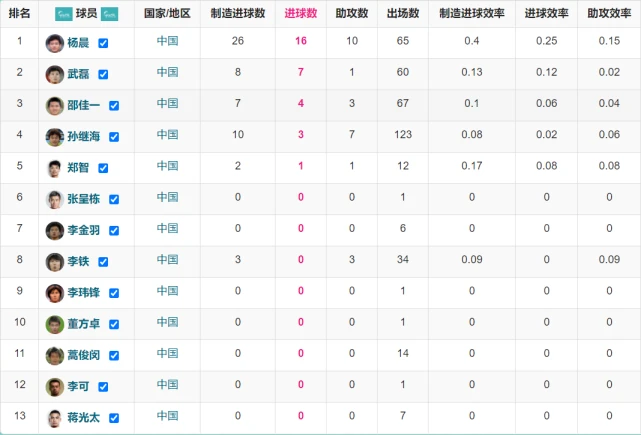Click 杨晨's player avatar
Image resolution: width=641 pixels, height=435 pixels.
point(54,44)
